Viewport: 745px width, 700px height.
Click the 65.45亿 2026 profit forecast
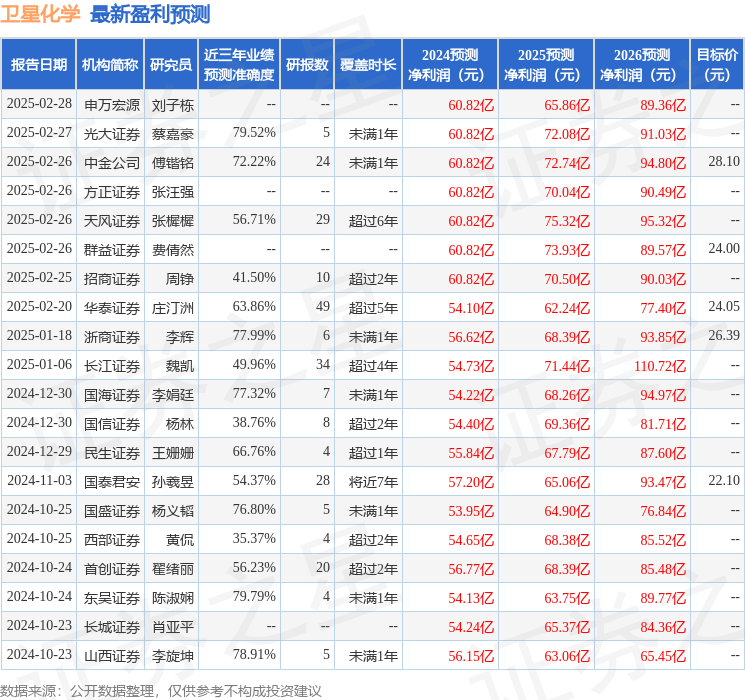pos(663,656)
